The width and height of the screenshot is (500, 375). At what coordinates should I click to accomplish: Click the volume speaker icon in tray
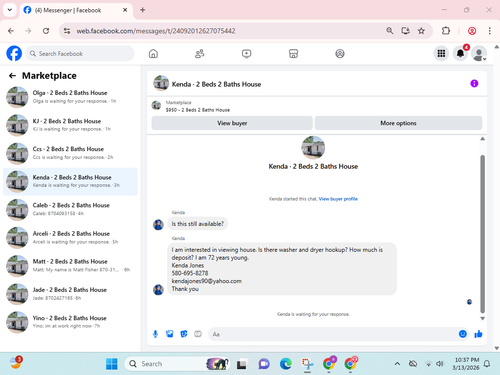[440, 364]
